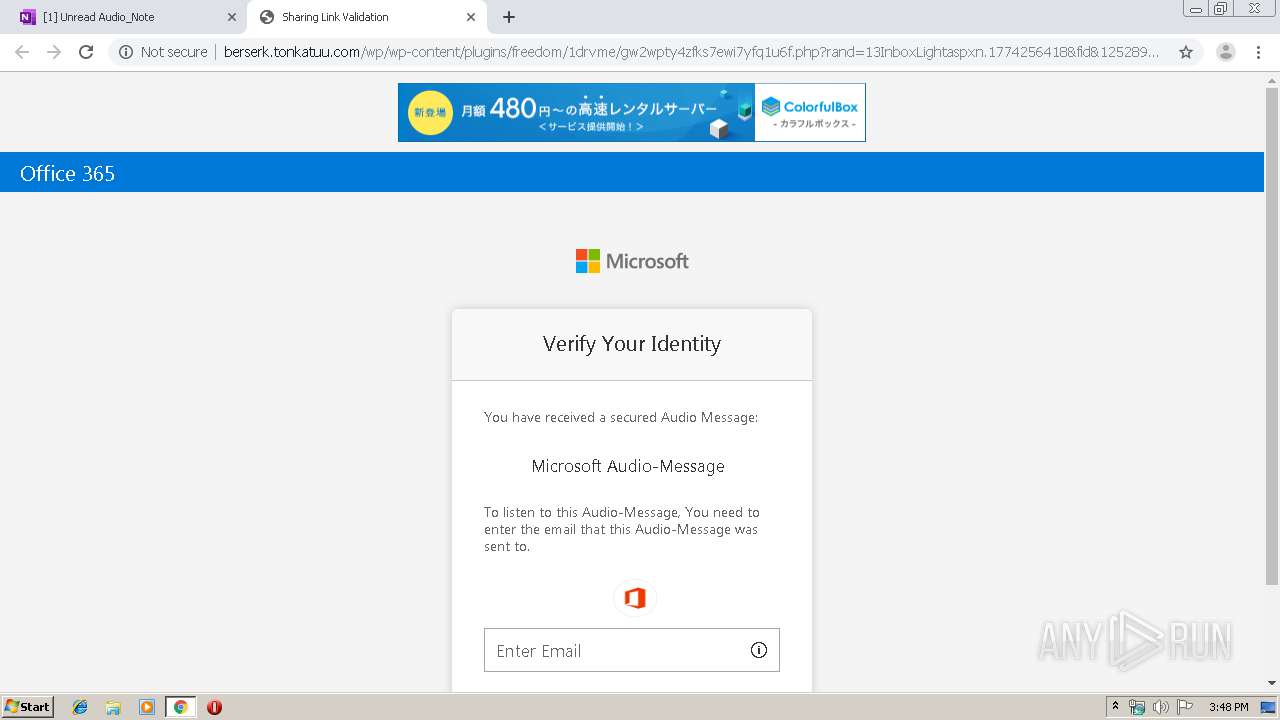Click the page vertical scrollbar
The image size is (1280, 720).
pyautogui.click(x=1272, y=336)
